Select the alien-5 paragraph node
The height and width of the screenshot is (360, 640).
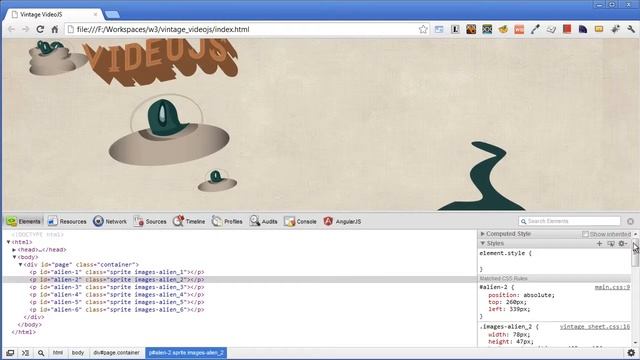(x=117, y=302)
